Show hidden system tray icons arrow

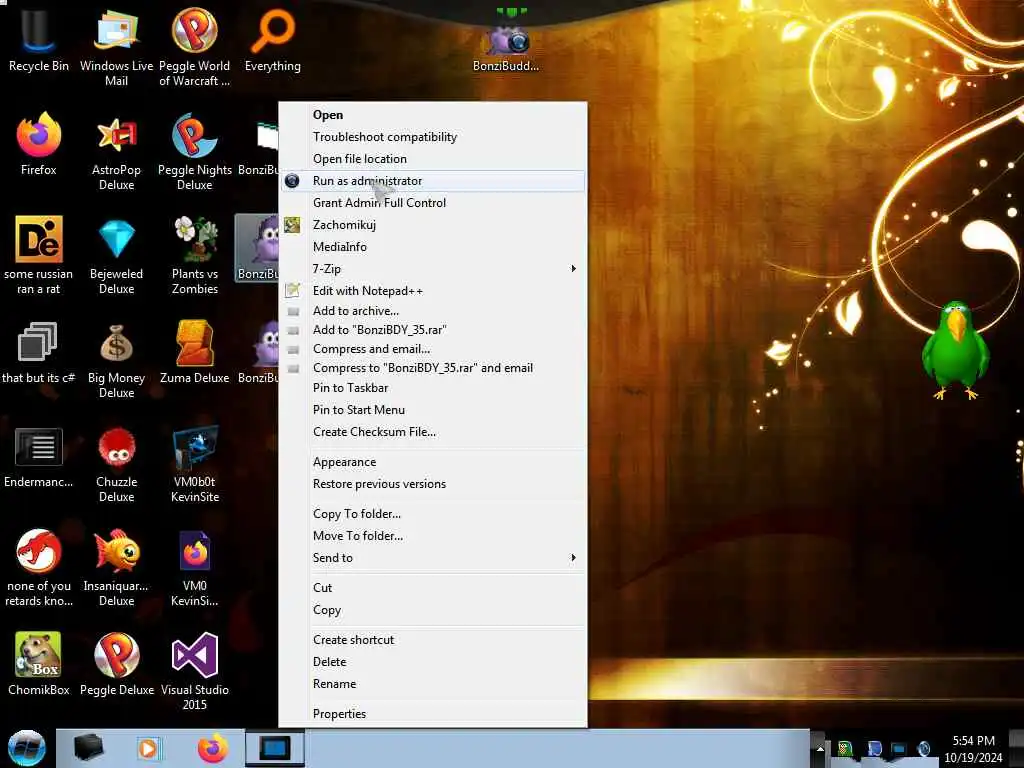click(820, 749)
